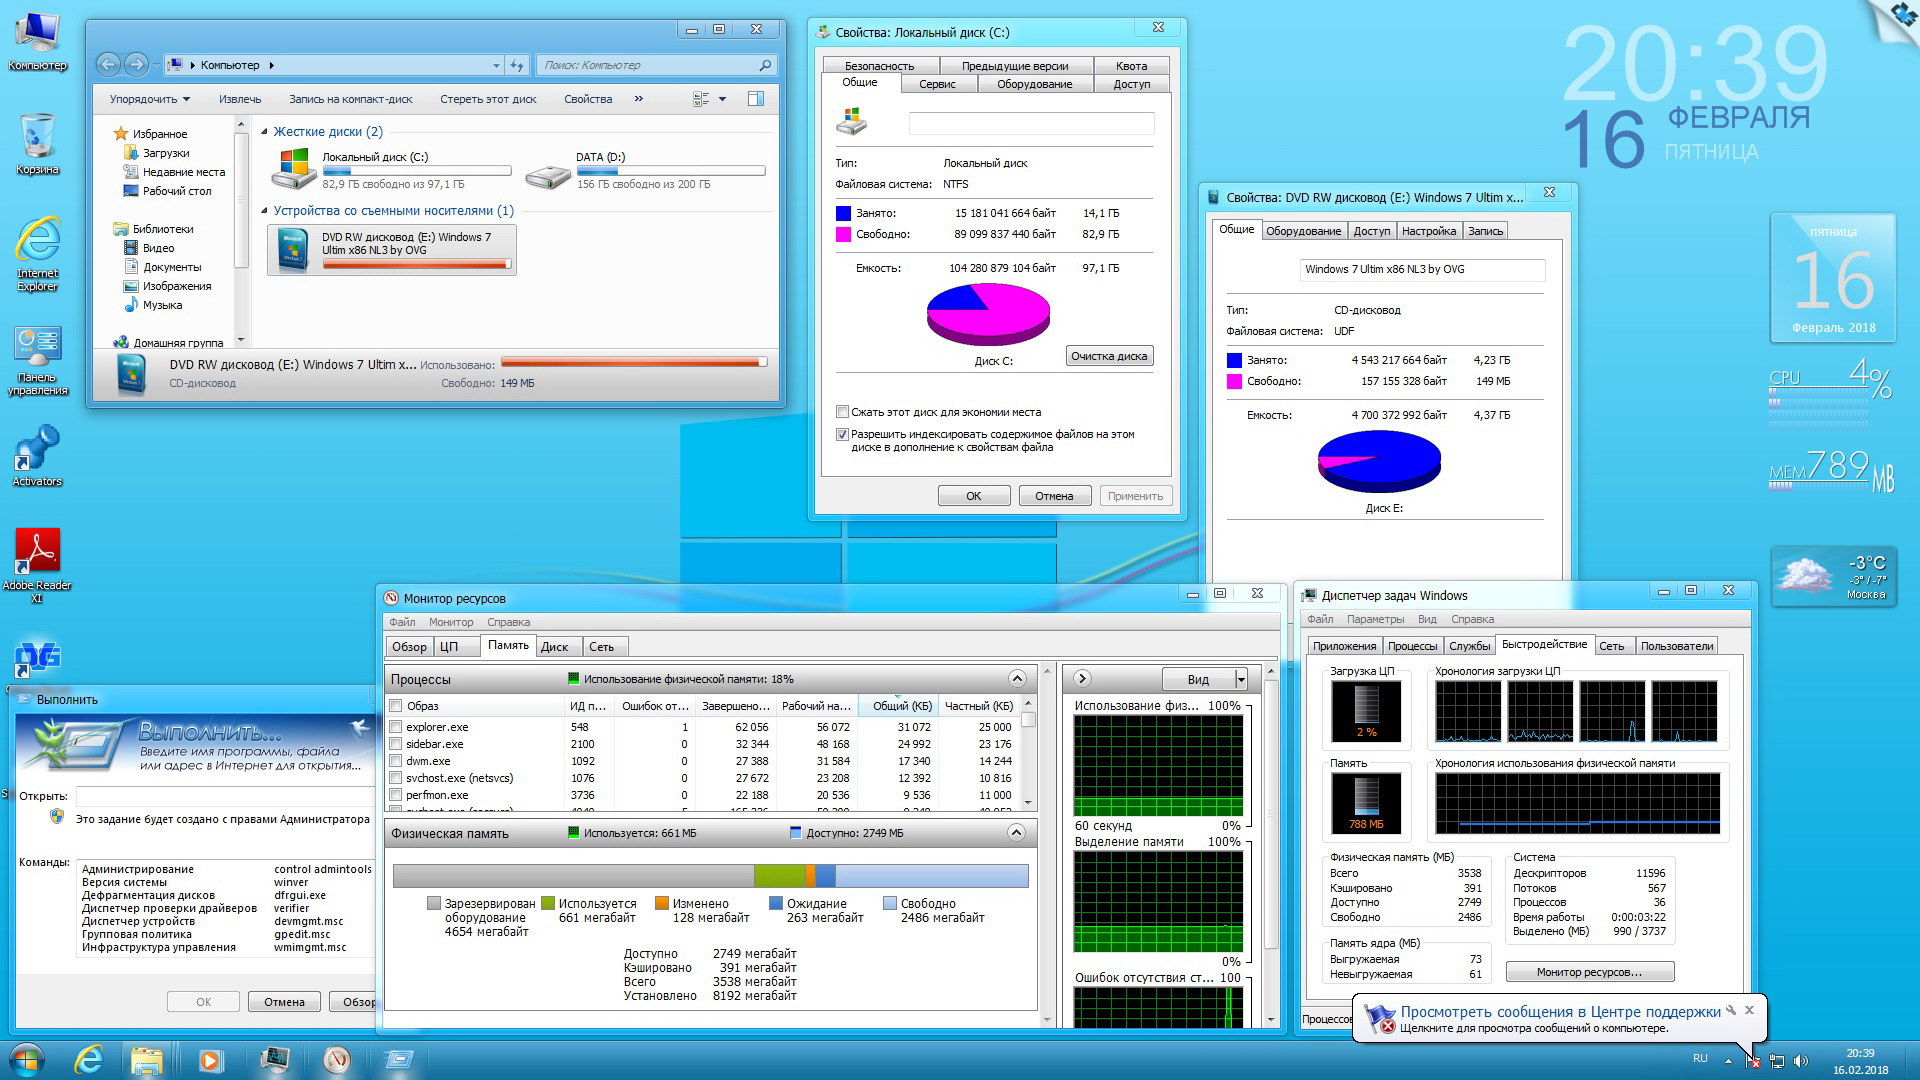Open Adobe Reader XI desktop icon
This screenshot has width=1920, height=1080.
click(x=37, y=551)
